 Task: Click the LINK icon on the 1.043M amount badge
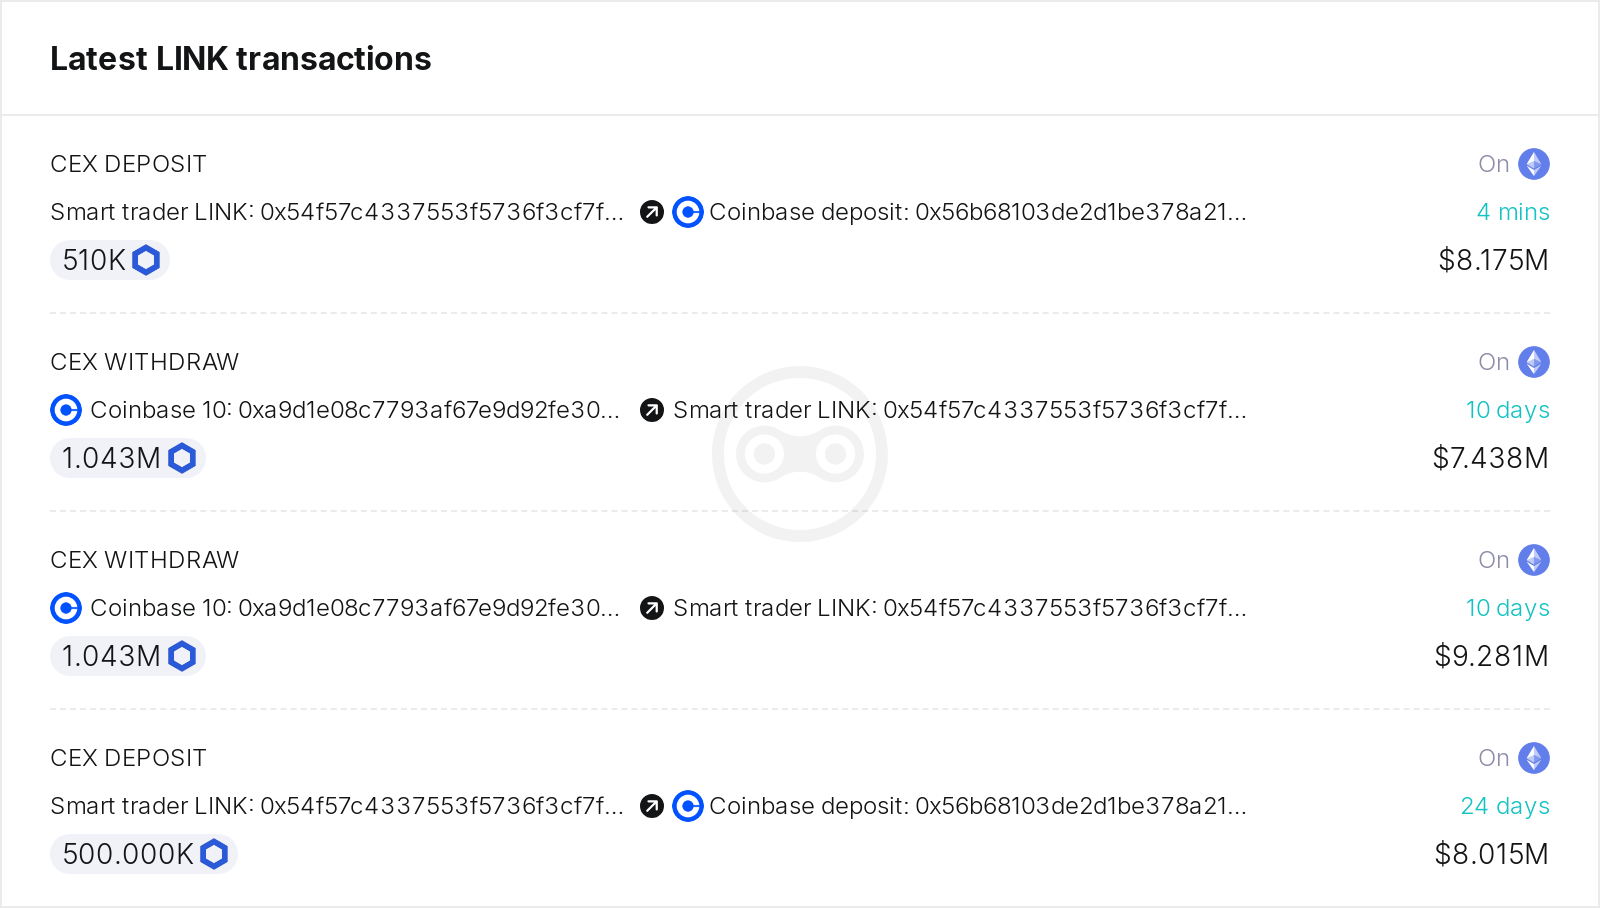pyautogui.click(x=182, y=457)
